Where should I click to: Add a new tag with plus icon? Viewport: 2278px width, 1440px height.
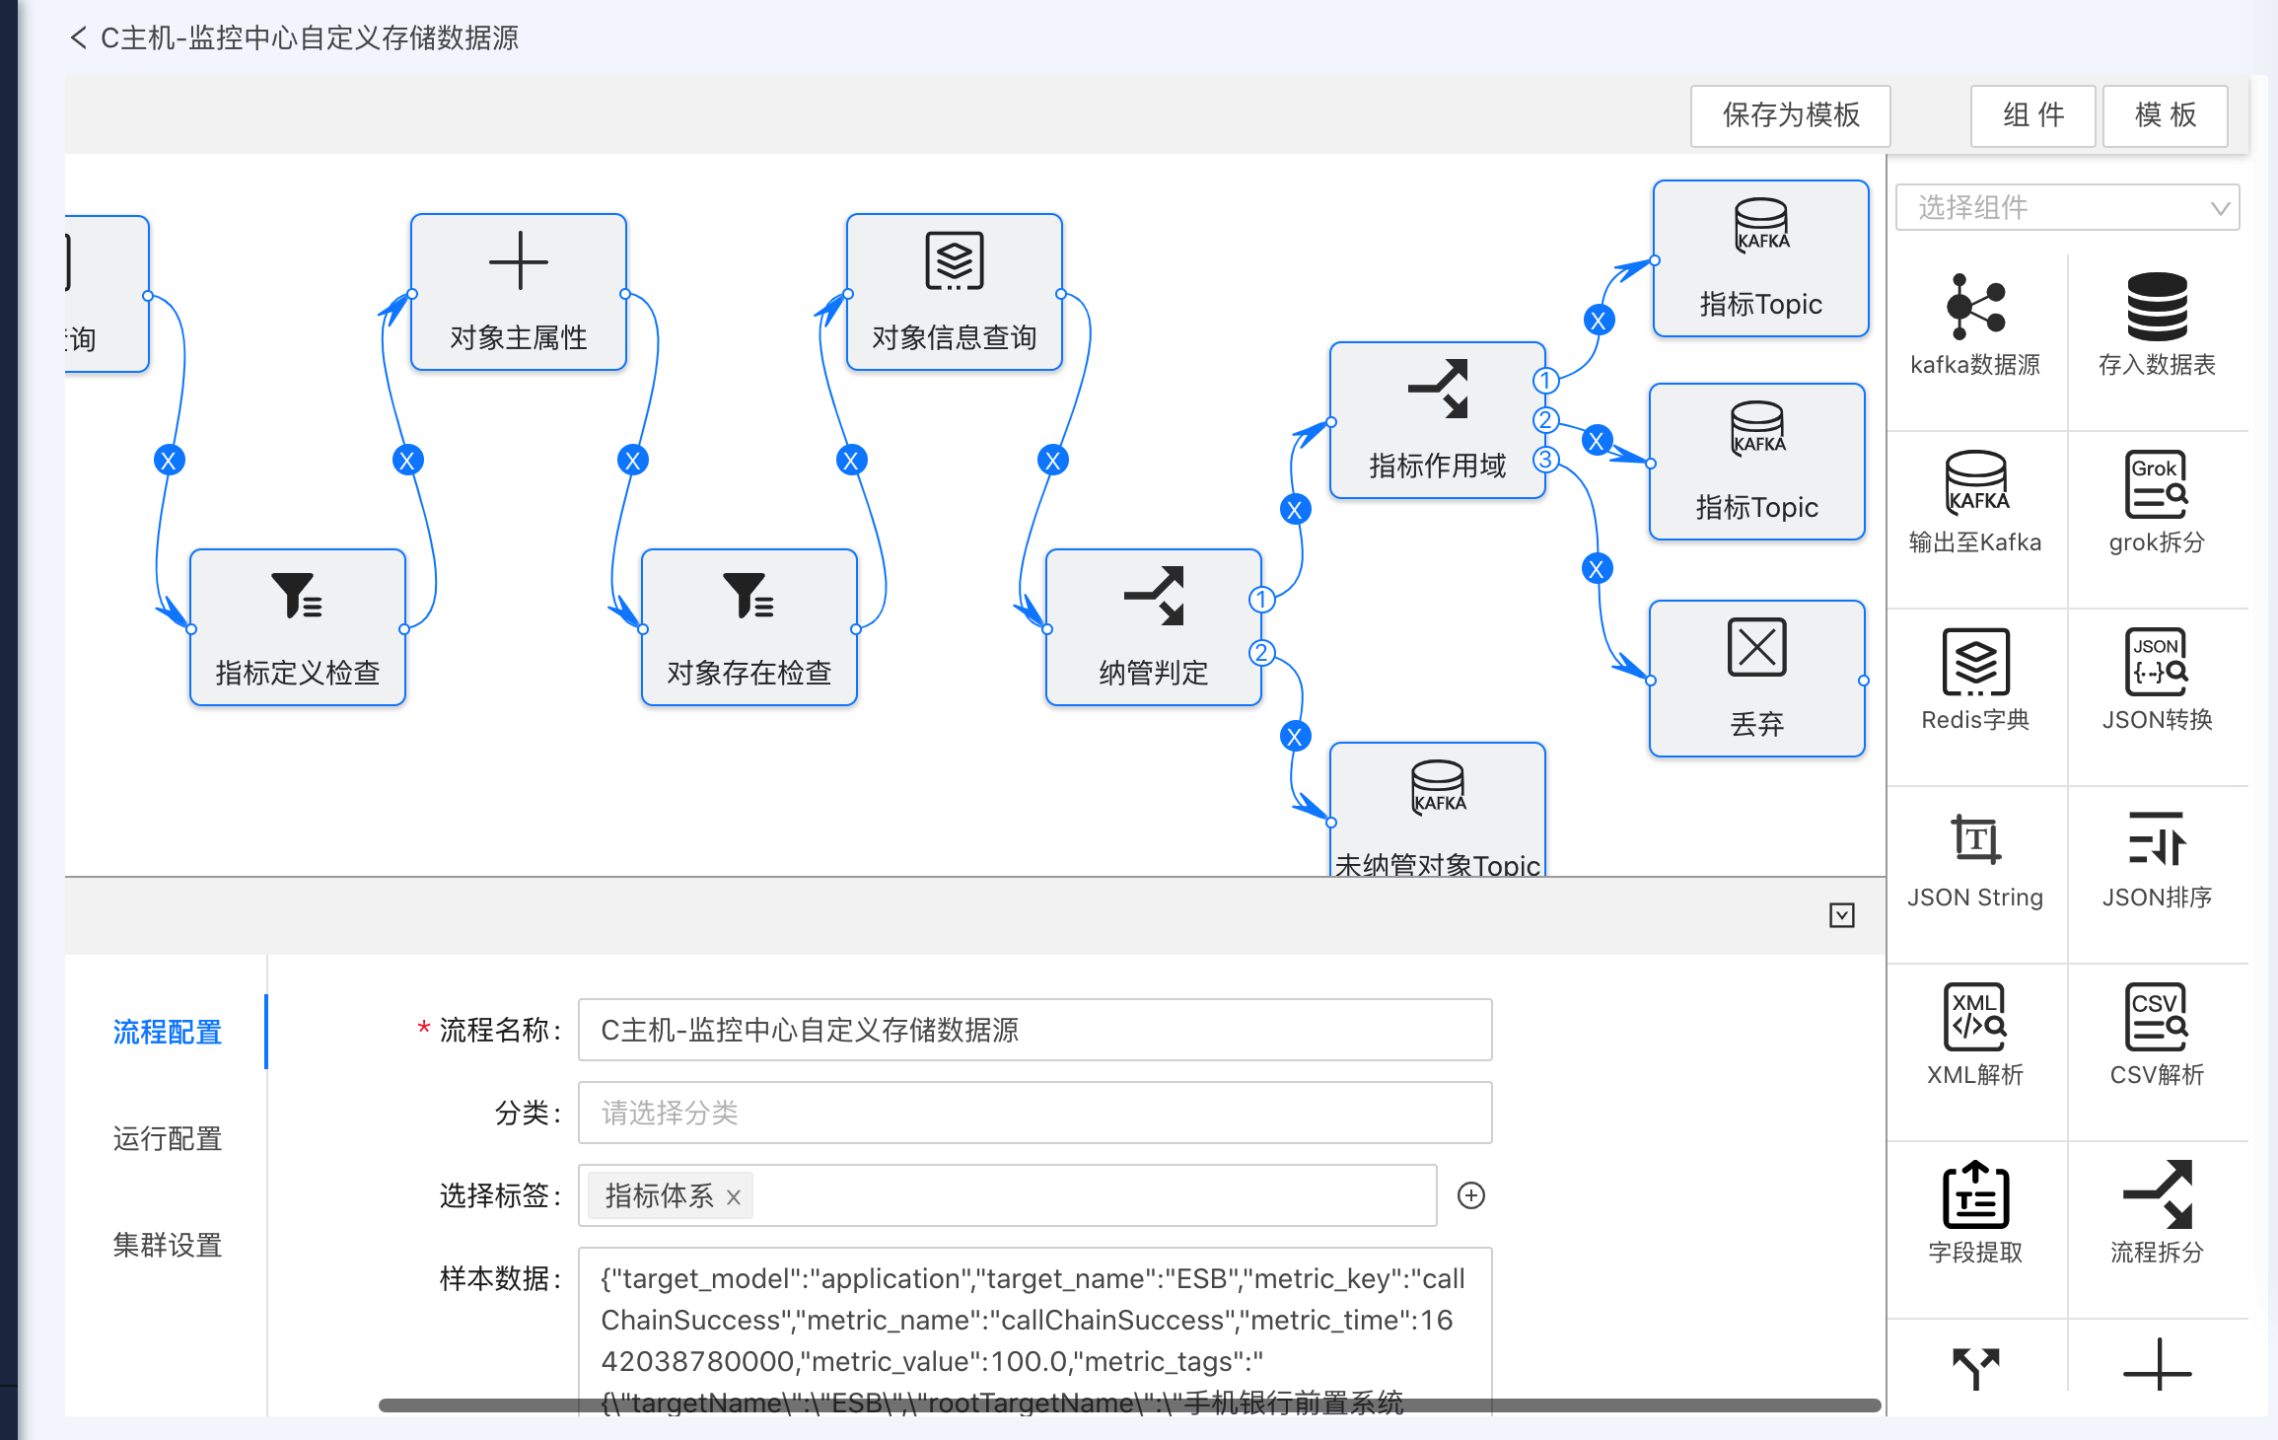pyautogui.click(x=1470, y=1195)
